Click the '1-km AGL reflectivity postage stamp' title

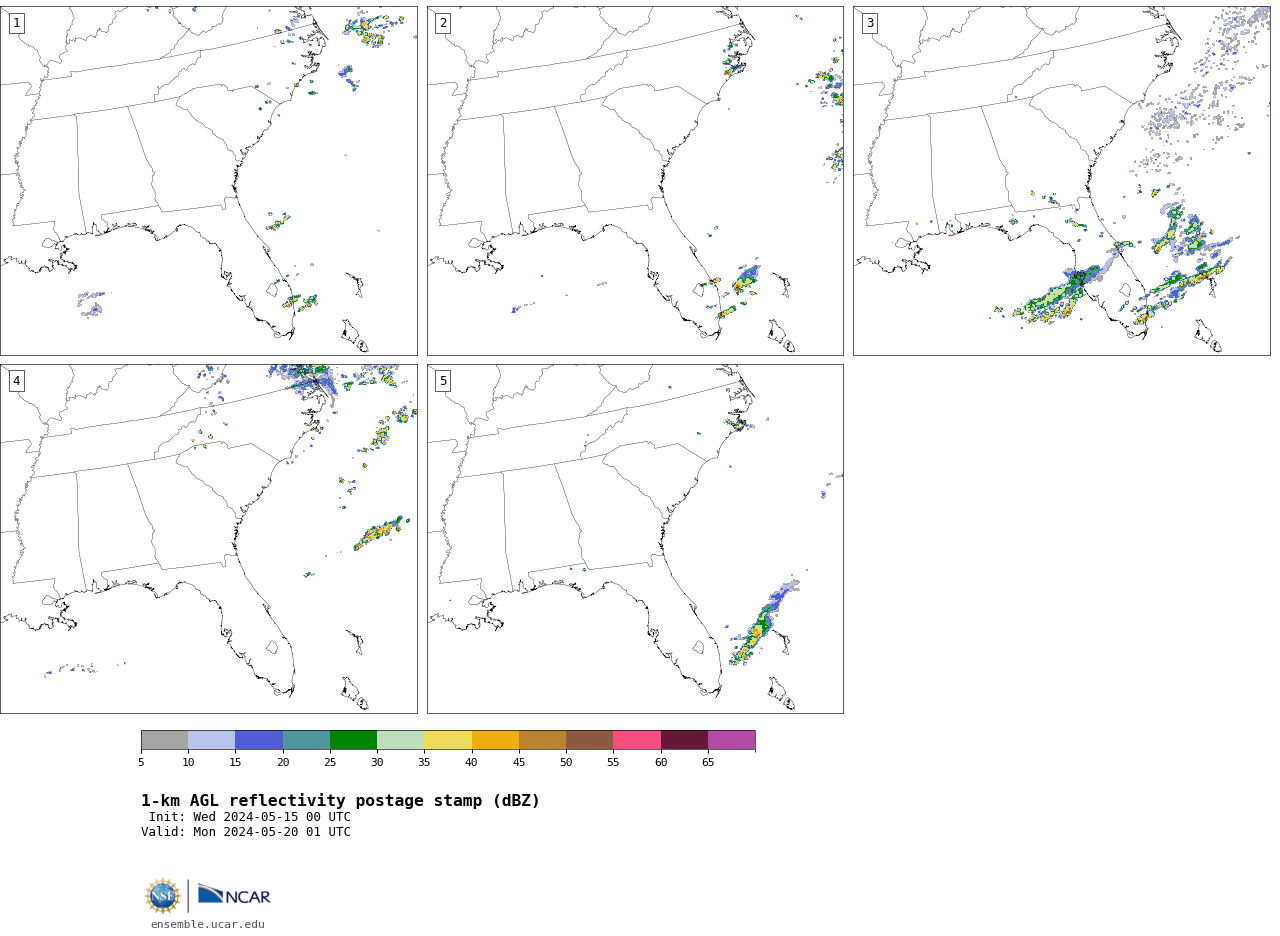click(x=340, y=801)
